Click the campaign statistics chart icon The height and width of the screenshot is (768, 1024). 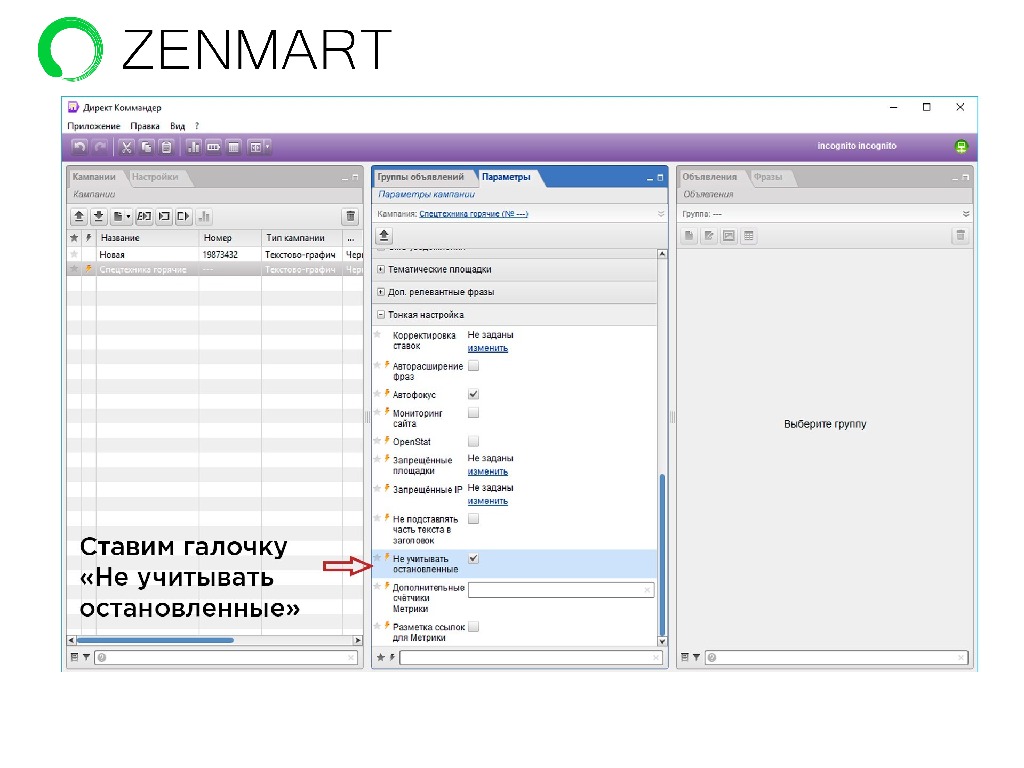point(204,216)
